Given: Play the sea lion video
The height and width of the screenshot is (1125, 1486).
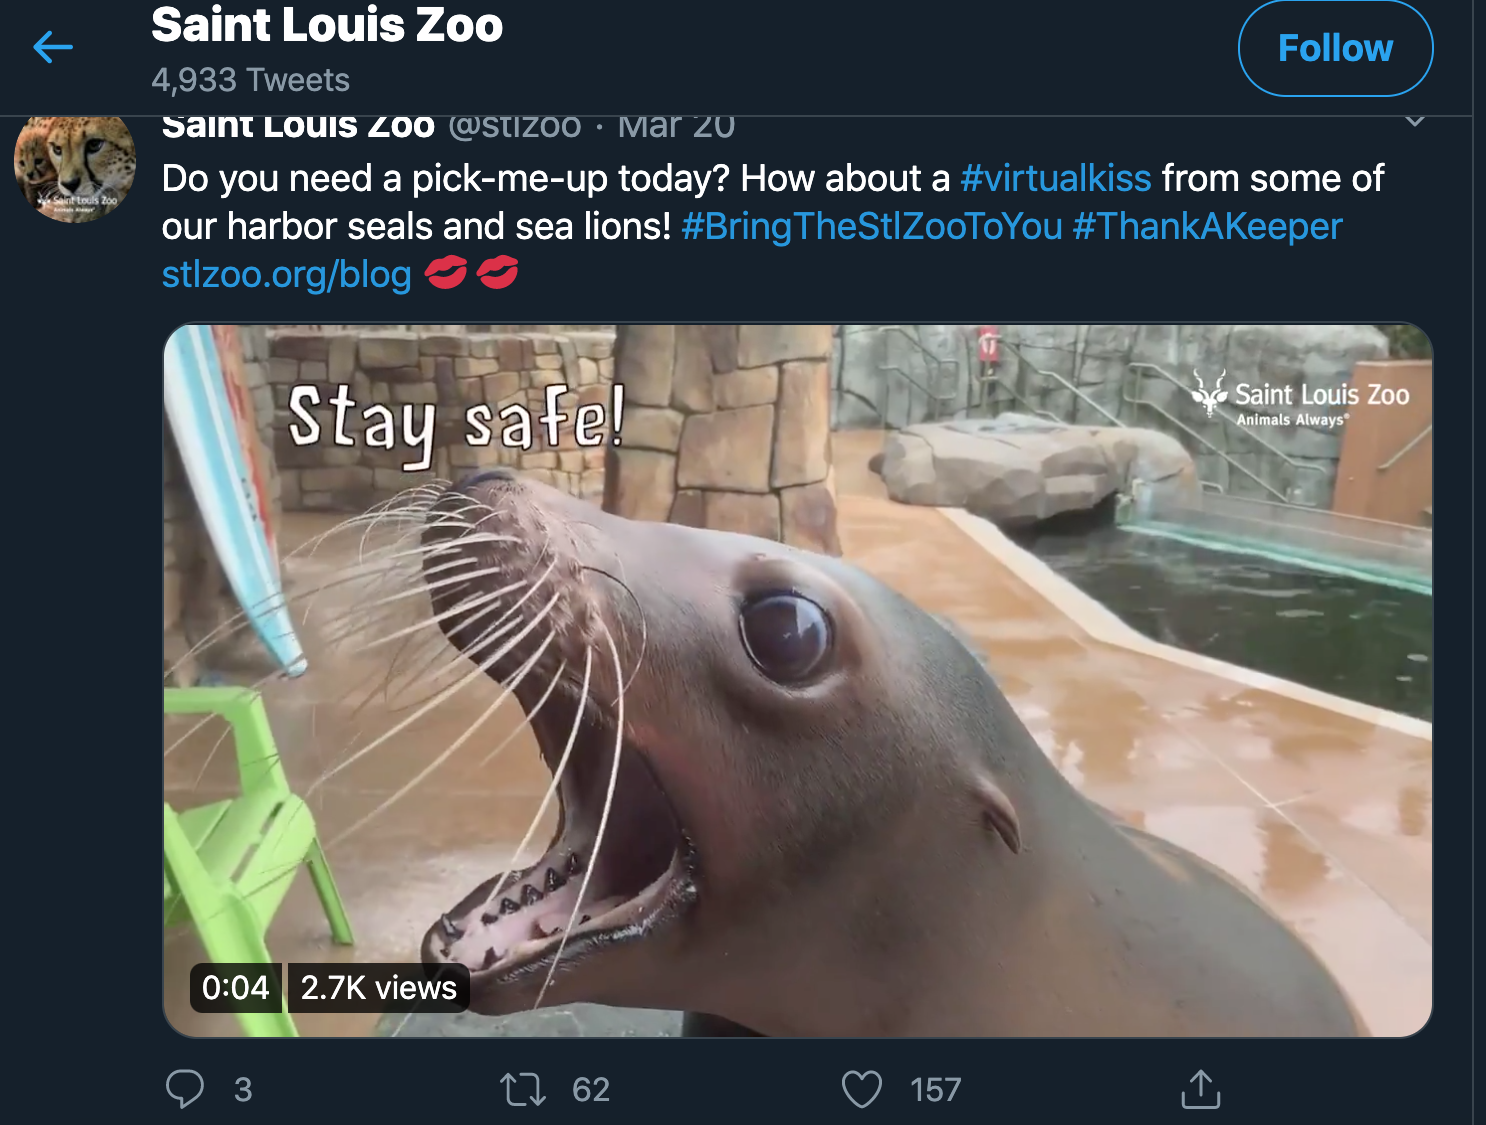Looking at the screenshot, I should click(x=797, y=680).
